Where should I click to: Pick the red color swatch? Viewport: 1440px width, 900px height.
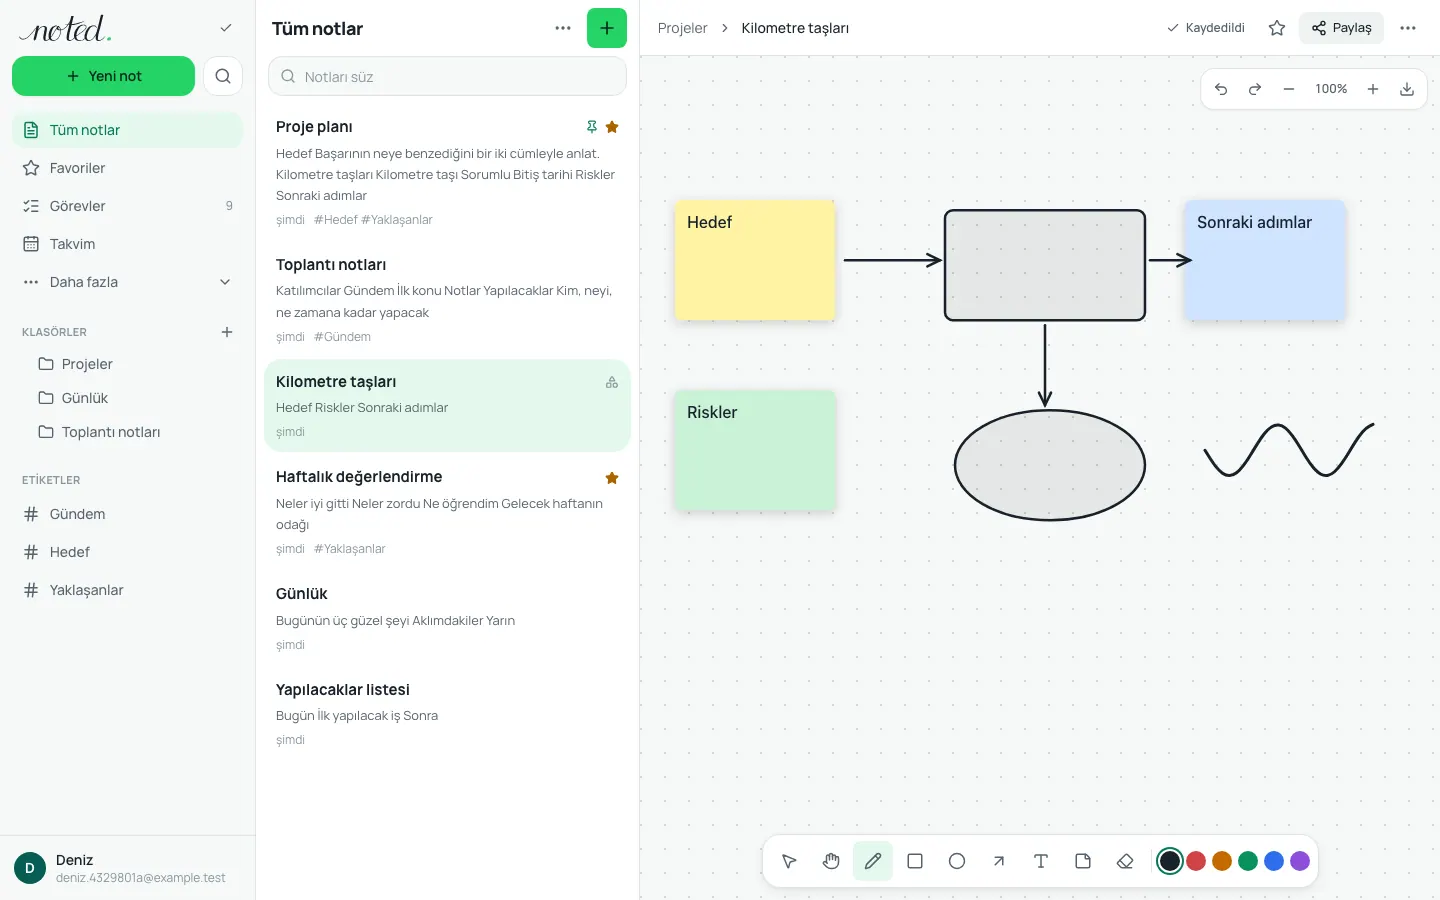[x=1196, y=861]
